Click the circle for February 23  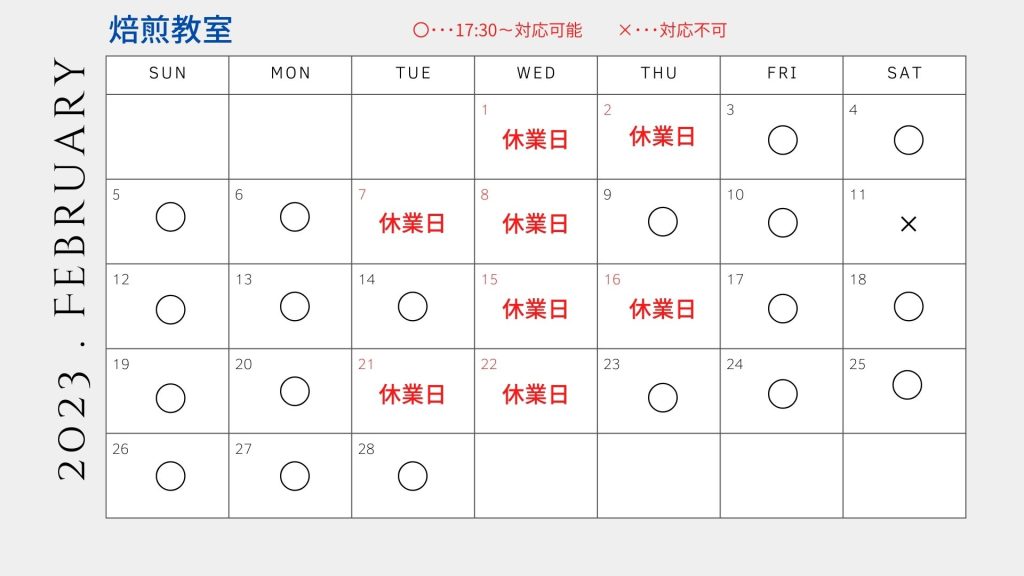tap(662, 397)
